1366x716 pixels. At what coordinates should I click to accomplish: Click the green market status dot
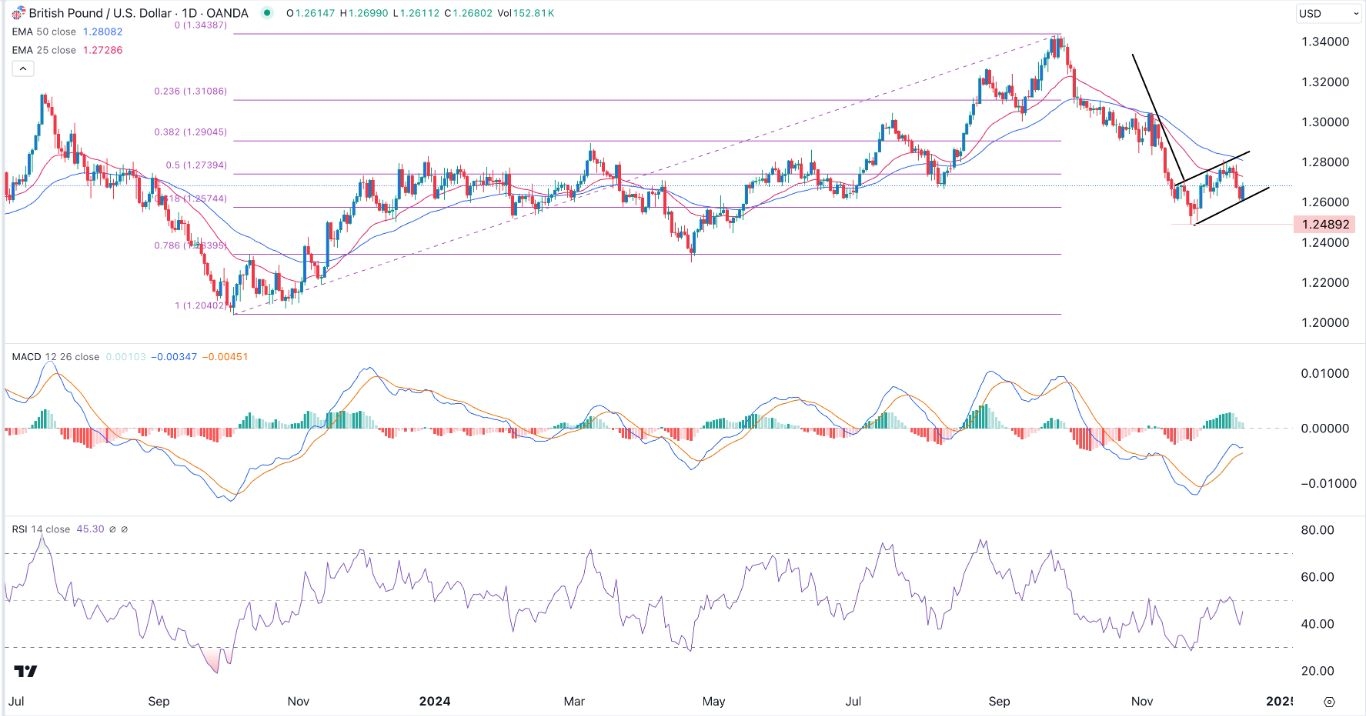tap(265, 13)
